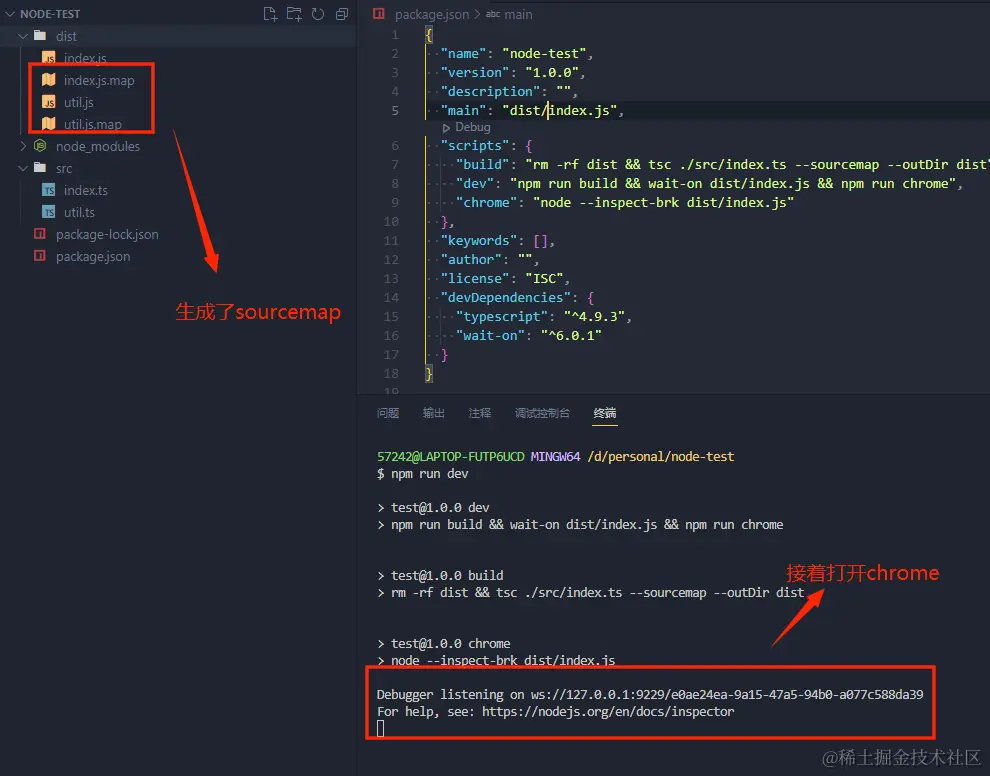Open index.js.map file
The image size is (990, 776).
[99, 80]
